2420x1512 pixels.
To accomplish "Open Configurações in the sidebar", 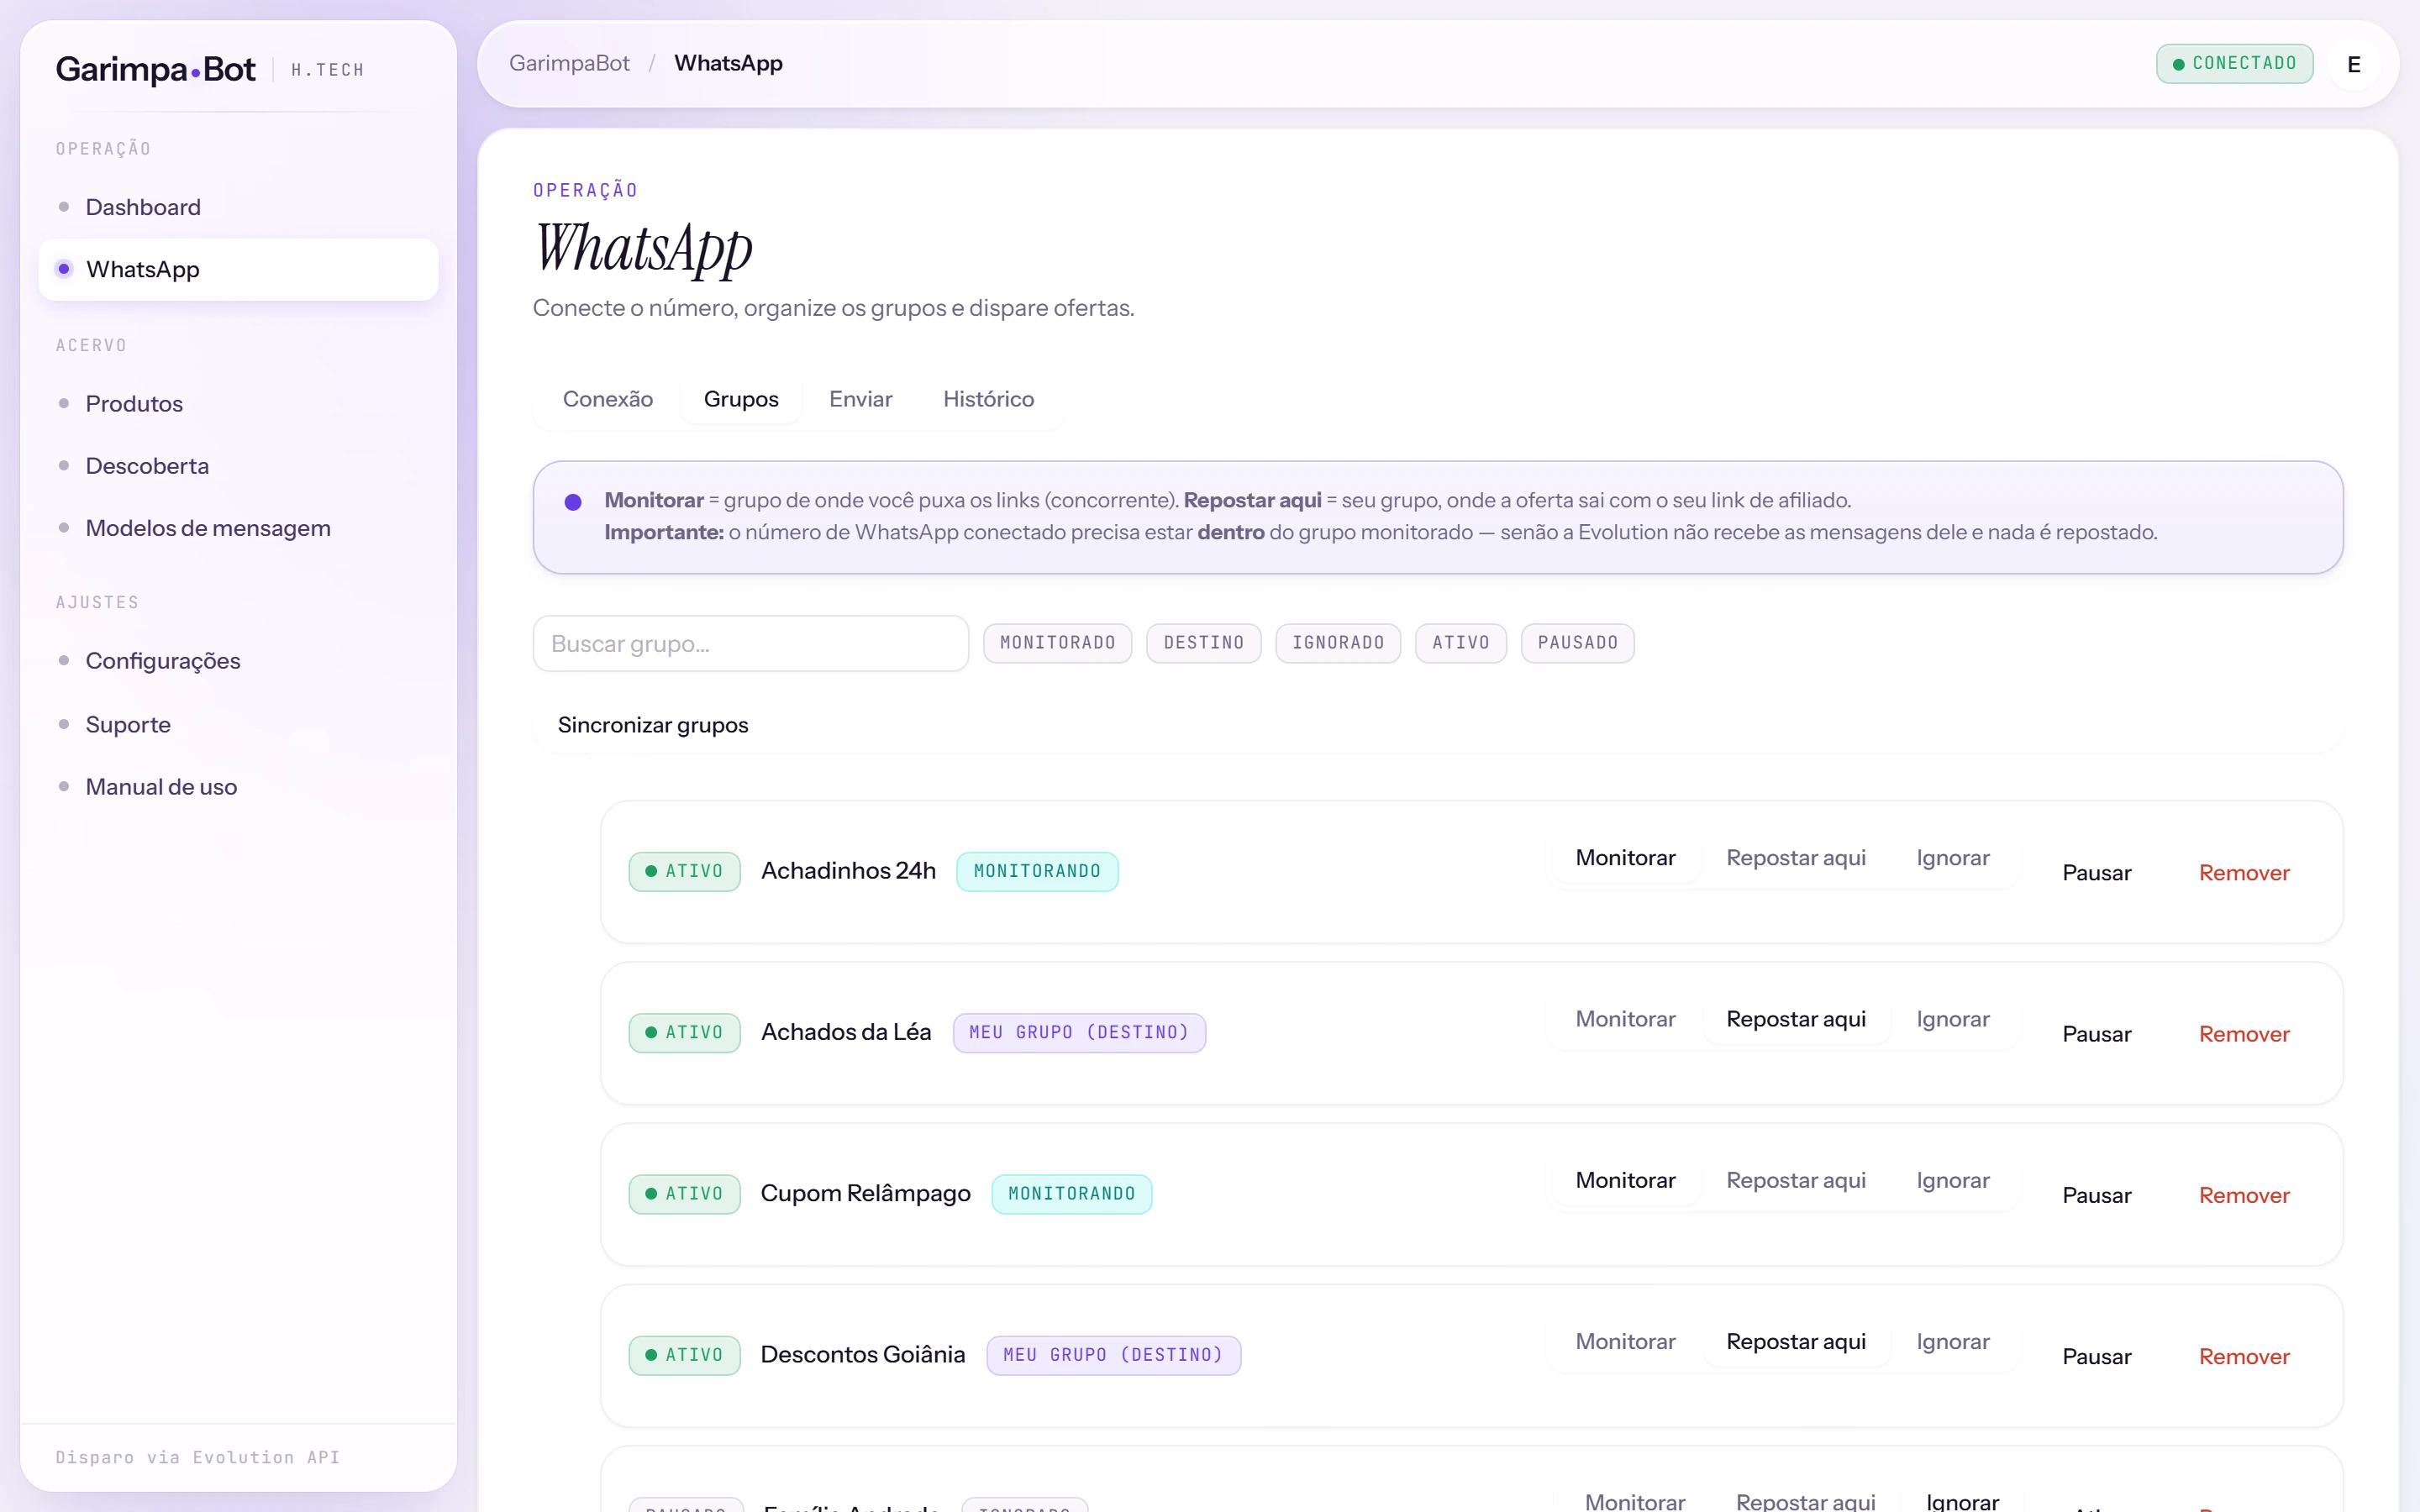I will [238, 661].
